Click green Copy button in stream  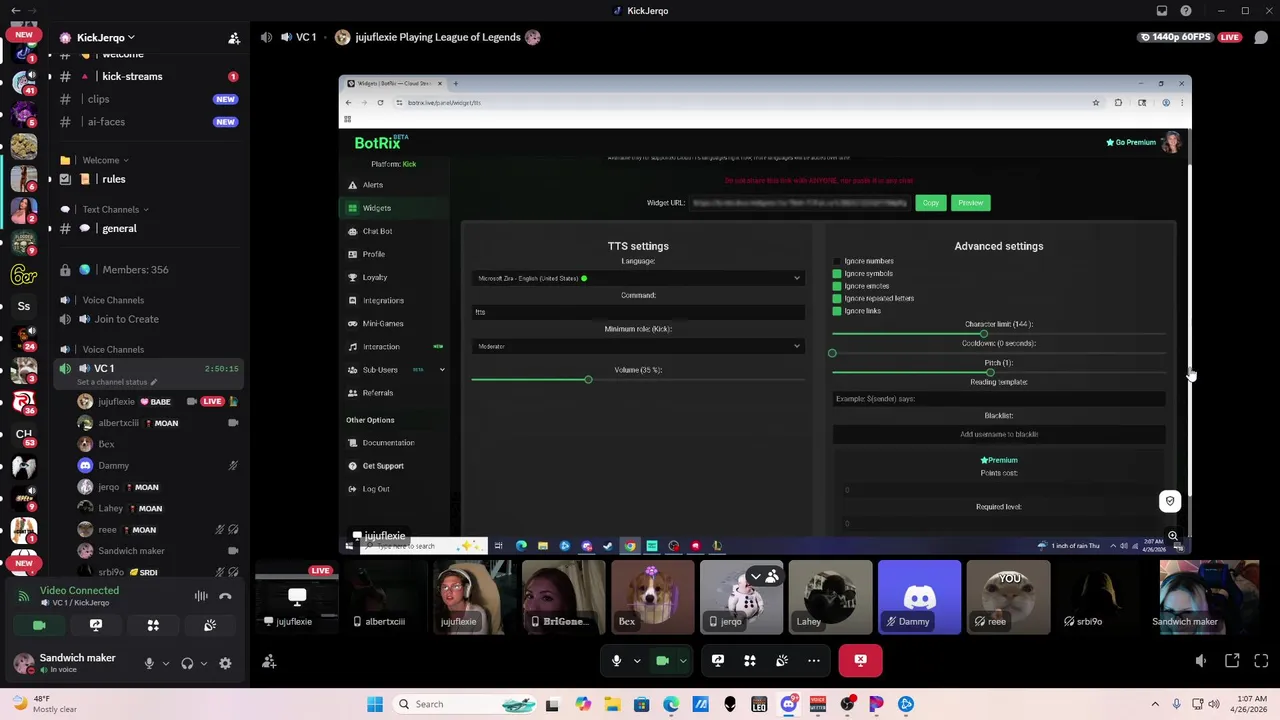point(931,203)
